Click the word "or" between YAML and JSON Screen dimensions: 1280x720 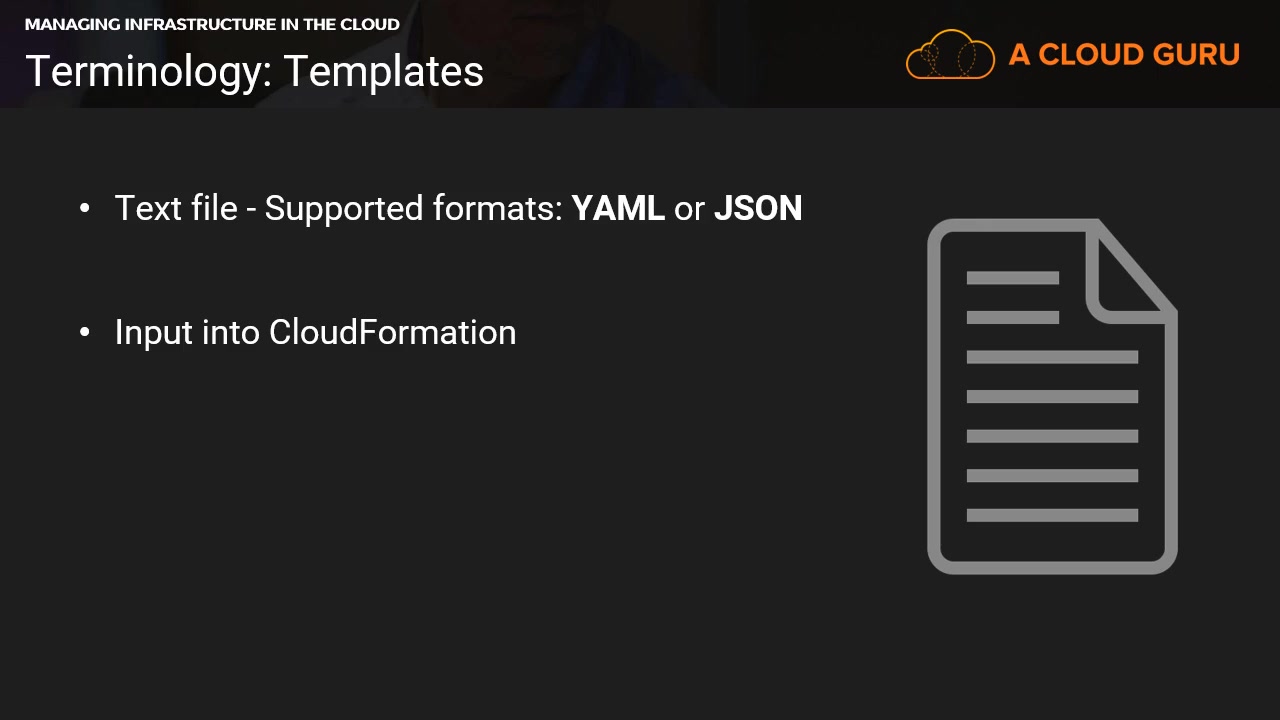689,208
